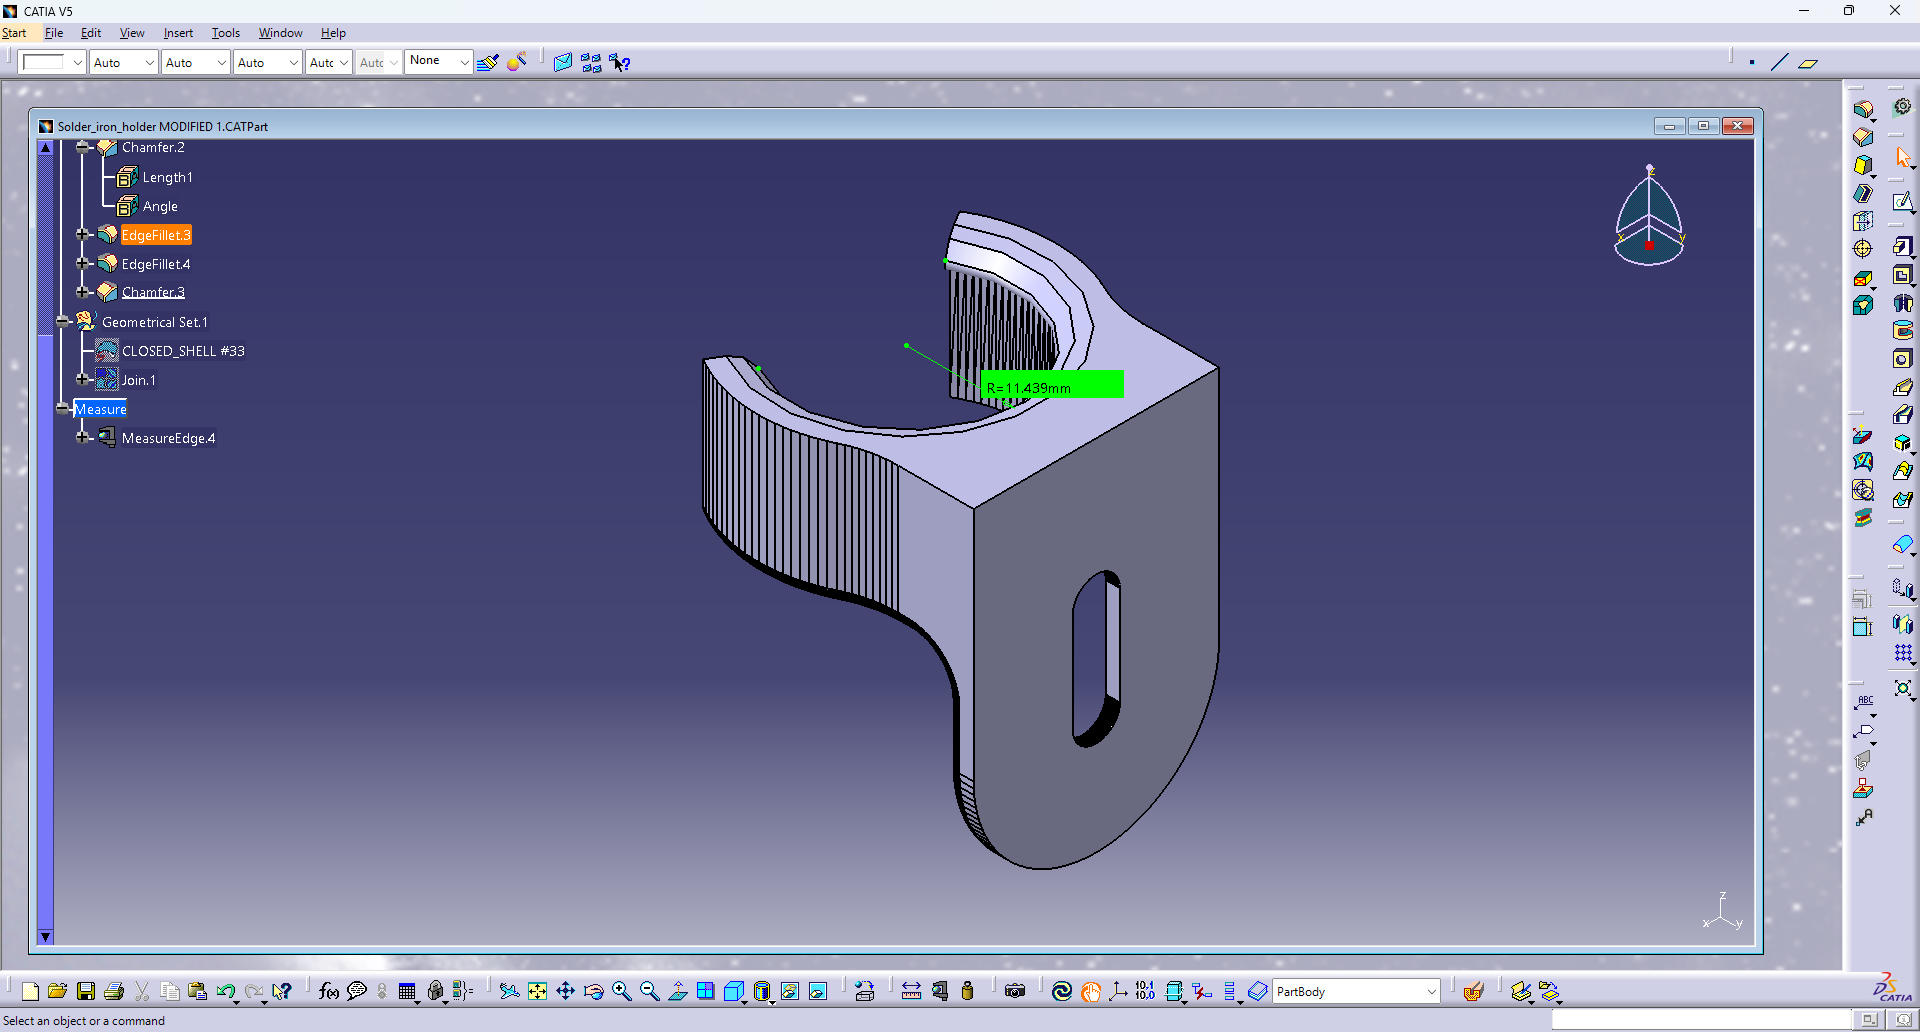Open the Insert menu
The width and height of the screenshot is (1920, 1032).
pos(178,33)
